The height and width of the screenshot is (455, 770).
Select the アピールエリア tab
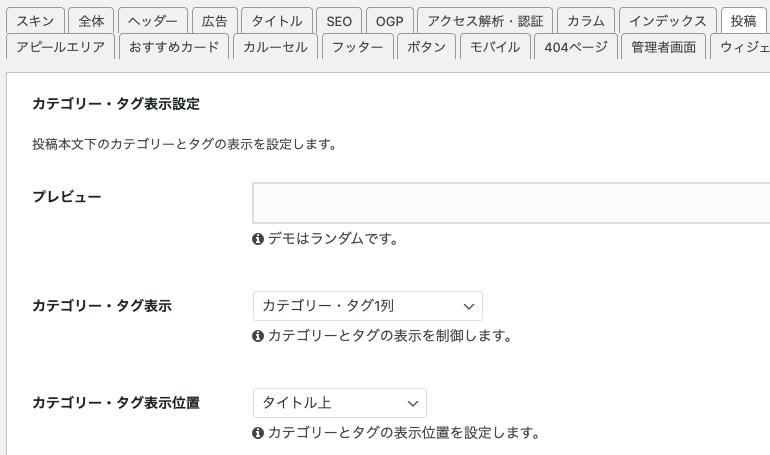[60, 47]
